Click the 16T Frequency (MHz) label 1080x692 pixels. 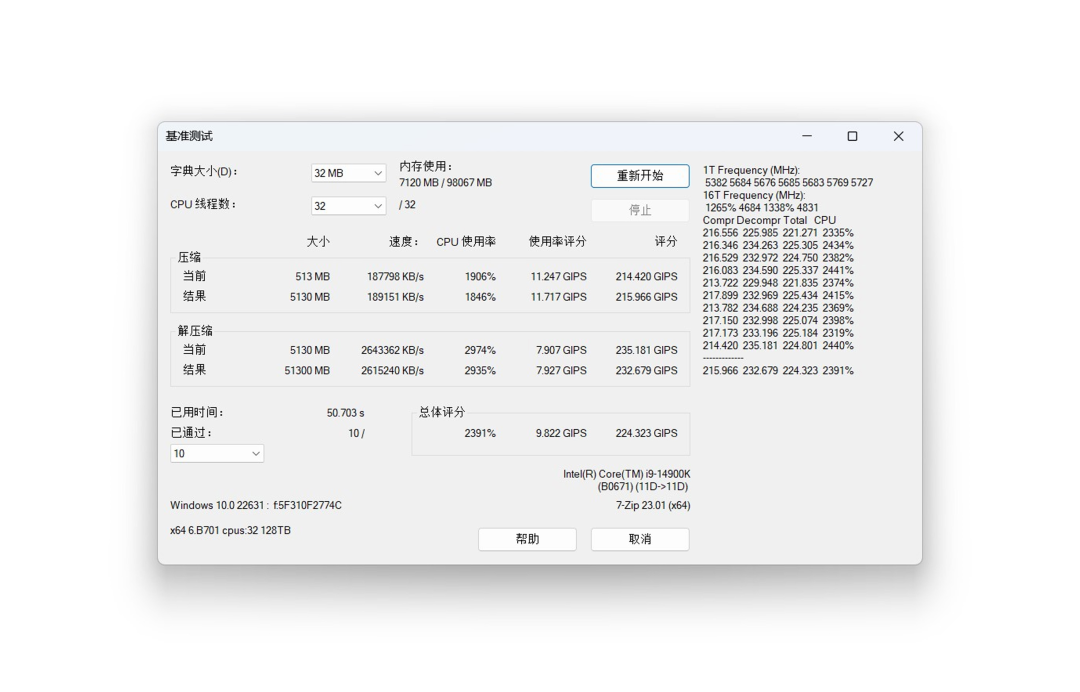point(754,195)
